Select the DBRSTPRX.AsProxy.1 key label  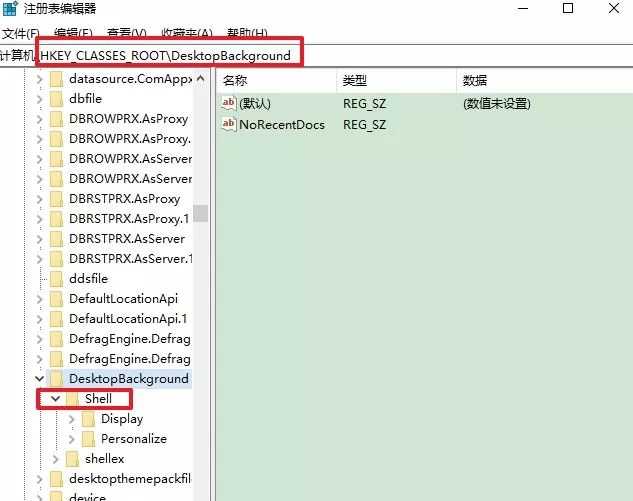[x=129, y=219]
